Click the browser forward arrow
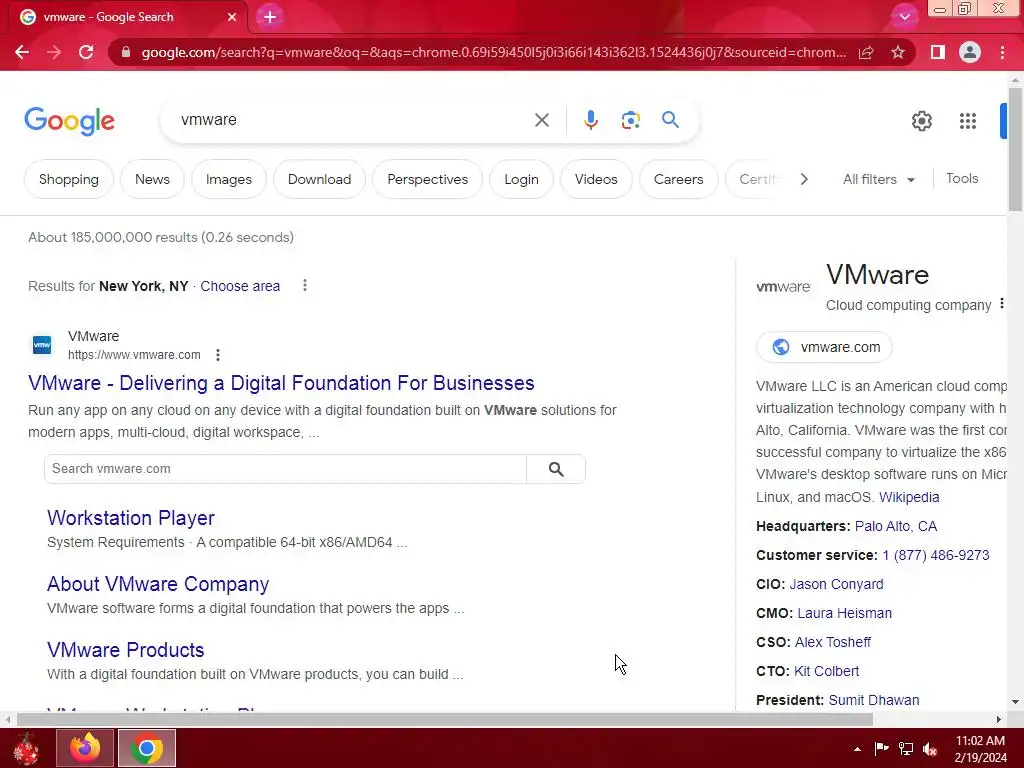The width and height of the screenshot is (1024, 768). coord(54,52)
